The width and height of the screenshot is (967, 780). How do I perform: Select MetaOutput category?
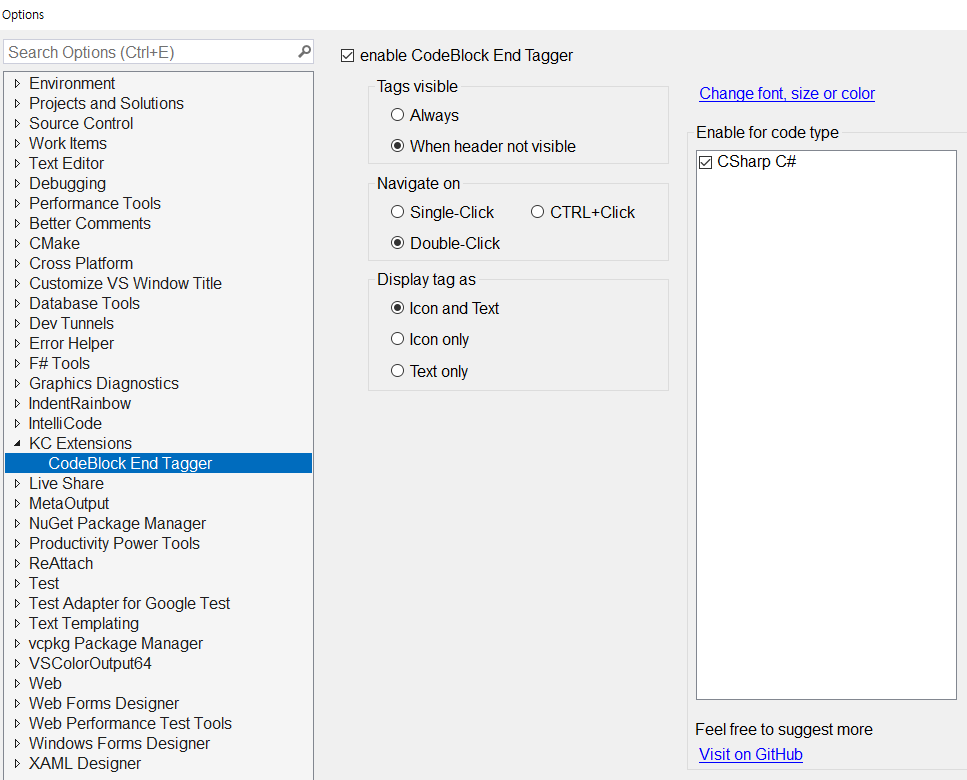(x=69, y=503)
